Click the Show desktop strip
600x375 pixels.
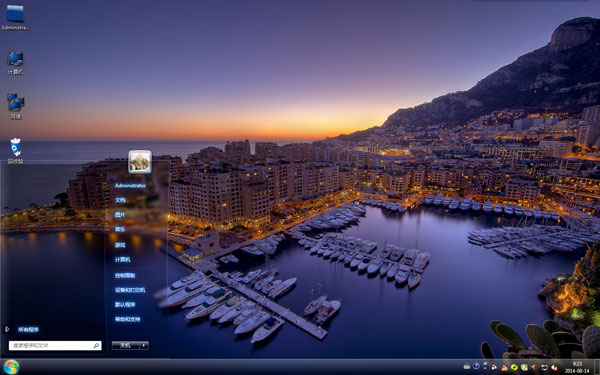point(597,367)
